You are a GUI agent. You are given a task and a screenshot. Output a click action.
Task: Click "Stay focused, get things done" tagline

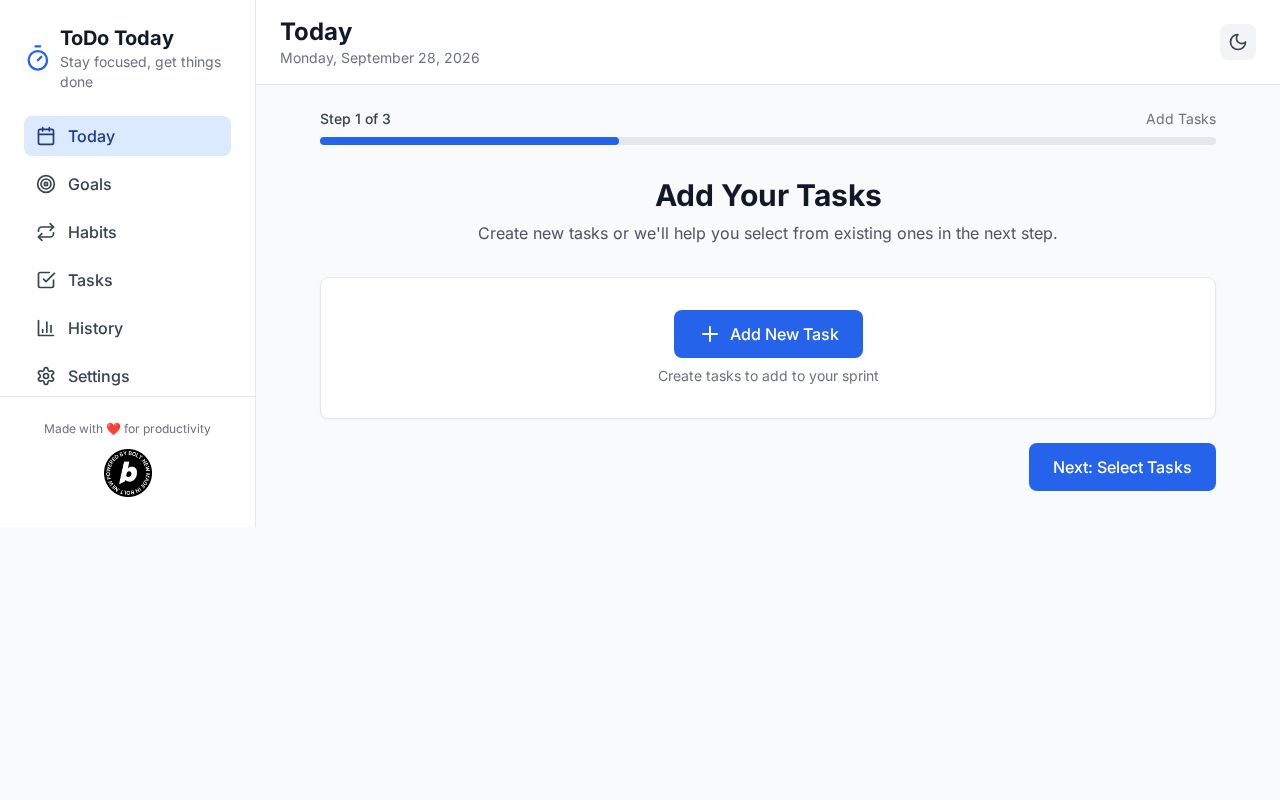[141, 72]
